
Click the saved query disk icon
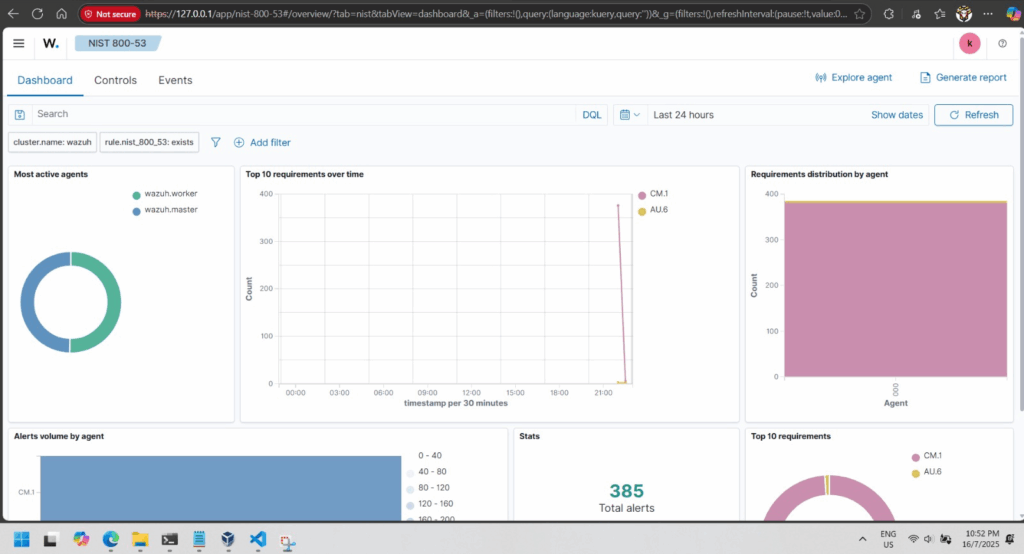tap(20, 115)
